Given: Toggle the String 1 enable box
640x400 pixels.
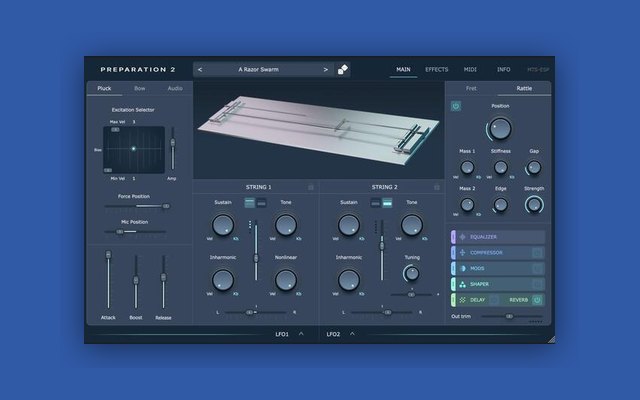Looking at the screenshot, I should 311,187.
